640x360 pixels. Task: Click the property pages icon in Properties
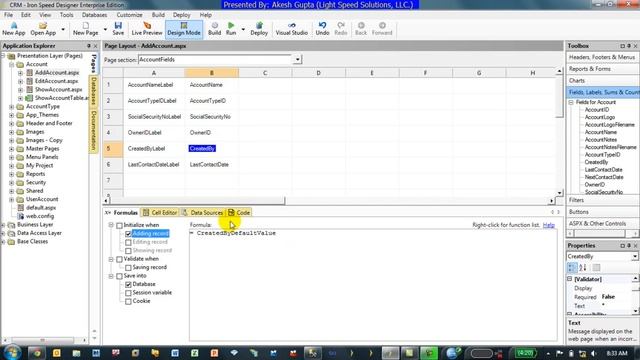(x=596, y=268)
